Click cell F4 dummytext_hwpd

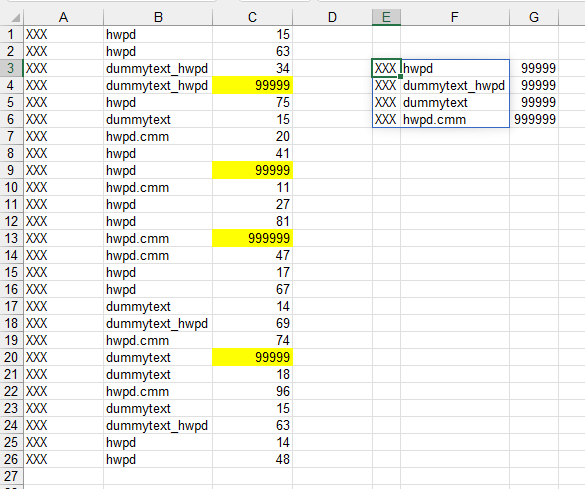click(x=455, y=85)
